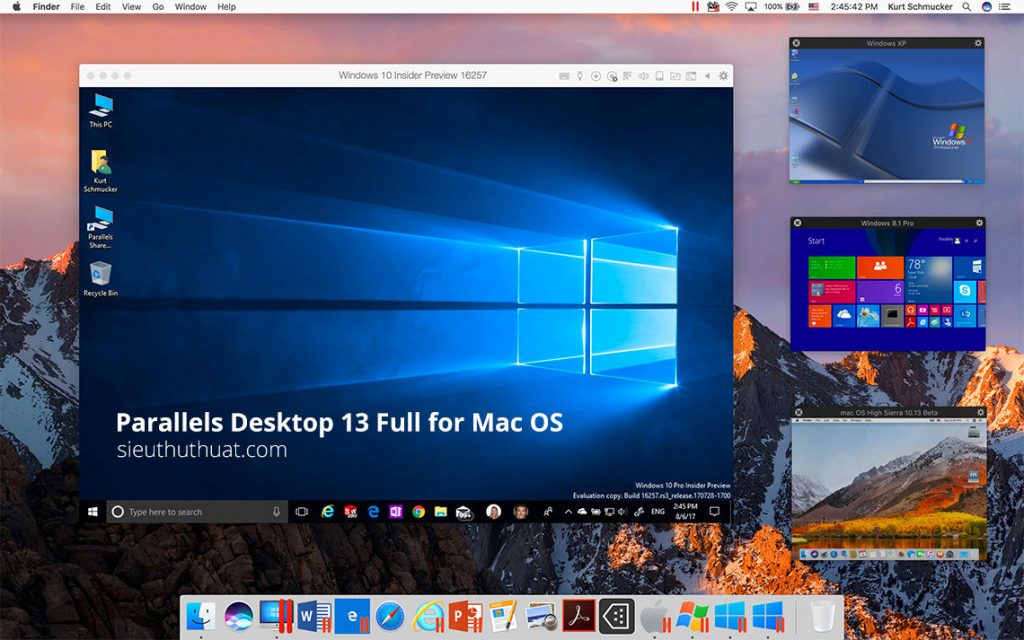Launch Adobe Acrobat from the Dock
The image size is (1024, 640).
[579, 616]
